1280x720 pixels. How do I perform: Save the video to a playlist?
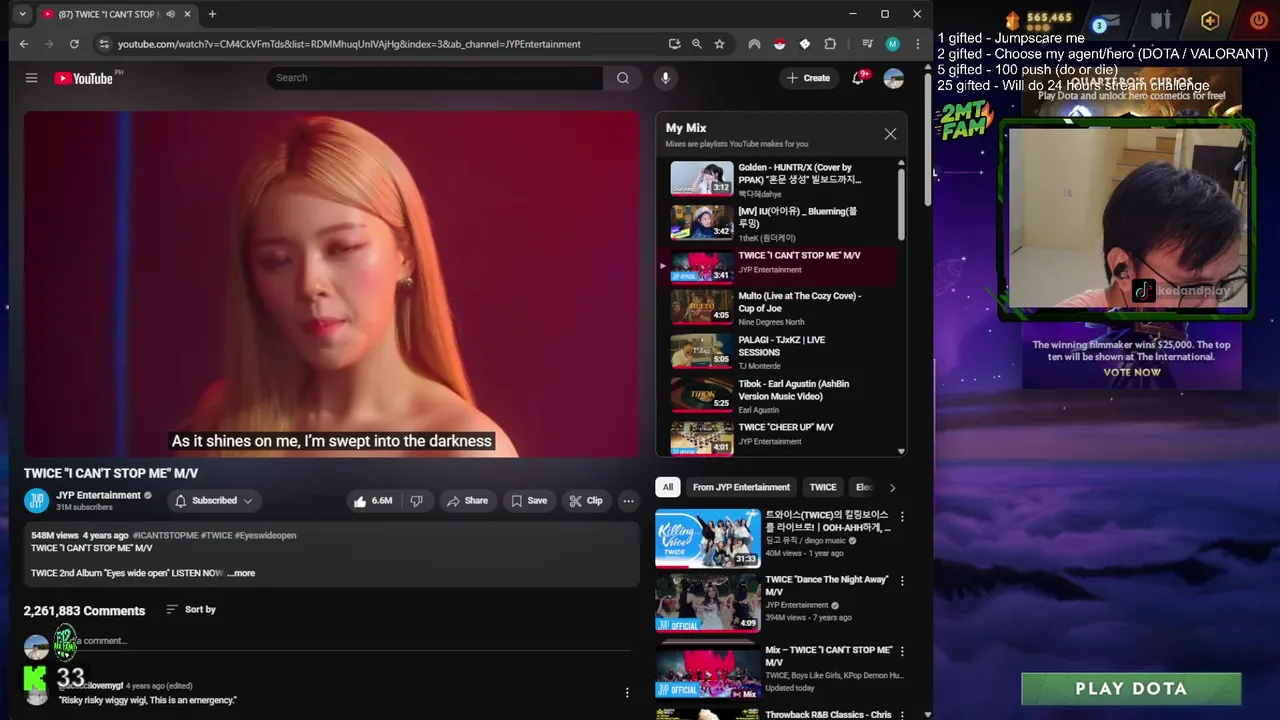(x=529, y=501)
